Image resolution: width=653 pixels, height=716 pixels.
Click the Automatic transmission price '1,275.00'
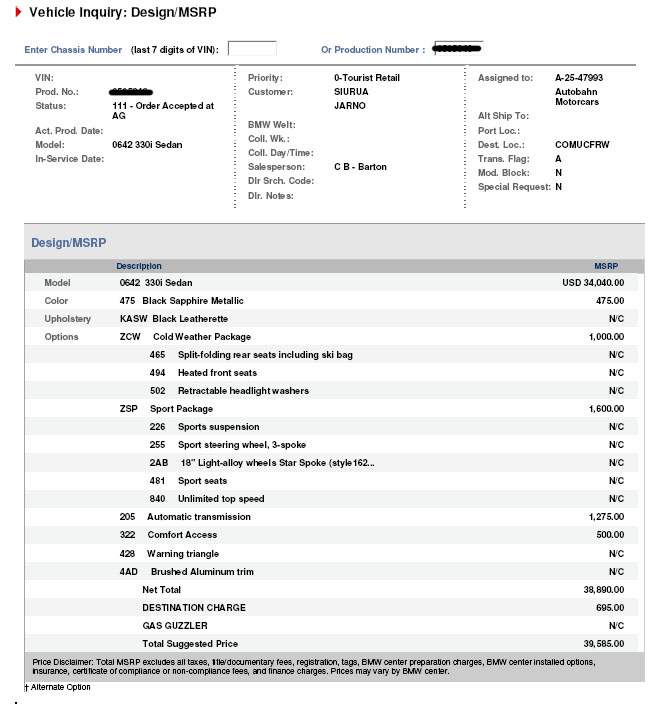pyautogui.click(x=606, y=517)
